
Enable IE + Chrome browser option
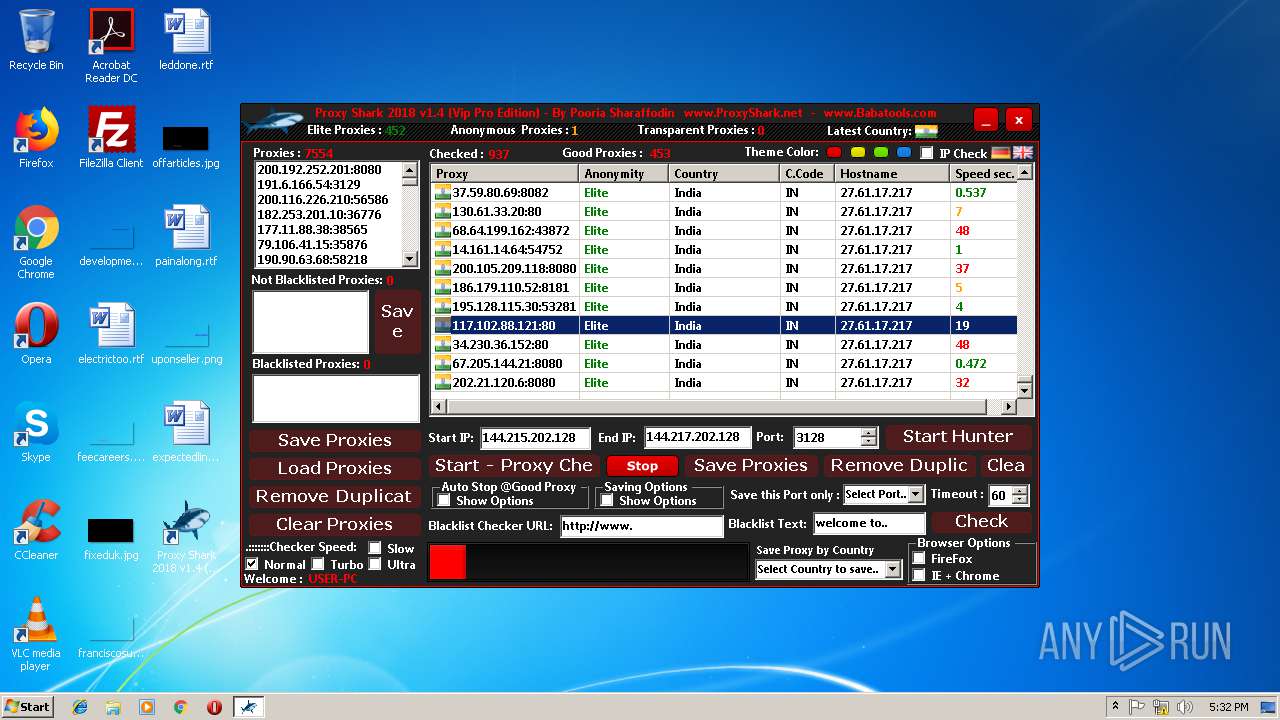click(919, 575)
